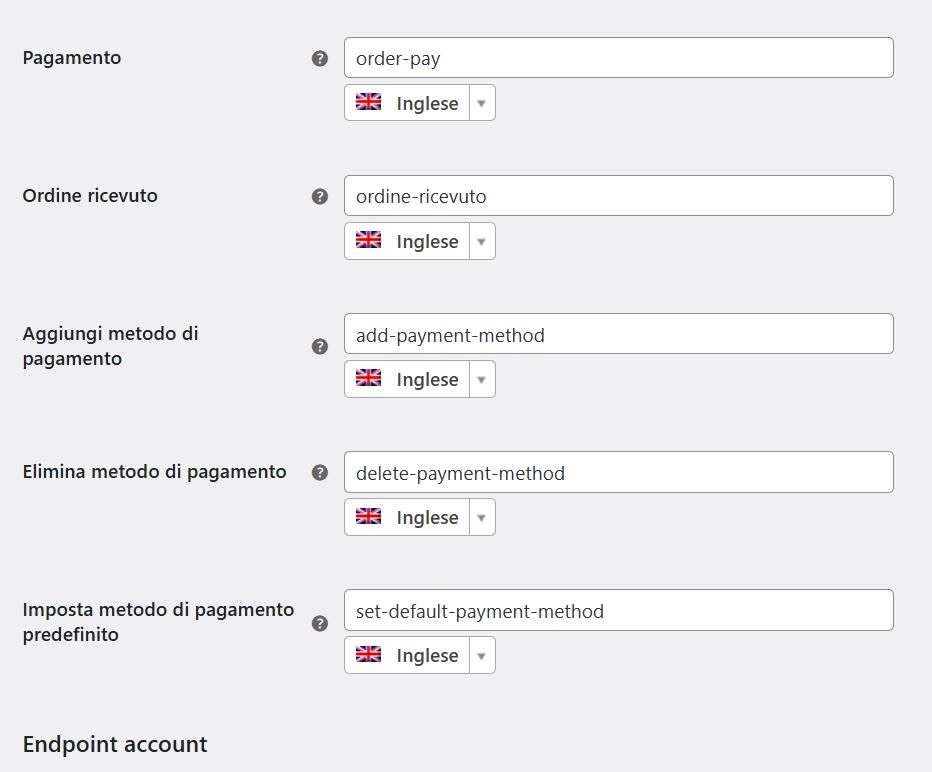The height and width of the screenshot is (772, 932).
Task: Click help icon for Elimina metodo di pagamento
Action: [320, 472]
